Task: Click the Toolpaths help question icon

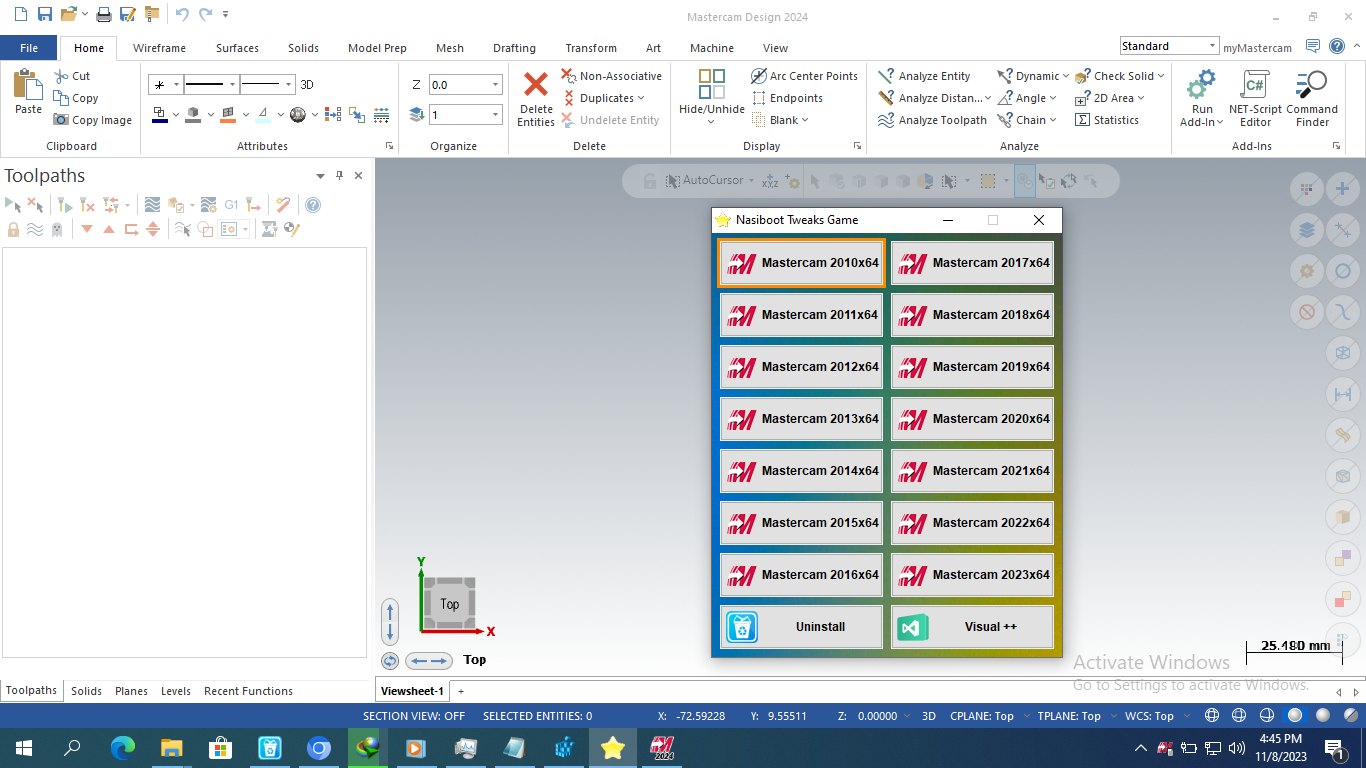Action: click(x=313, y=205)
